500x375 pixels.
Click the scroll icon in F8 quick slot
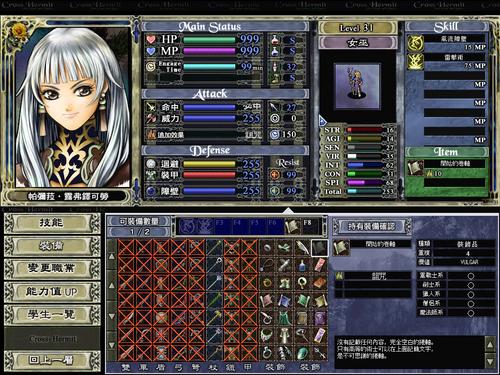pos(292,227)
